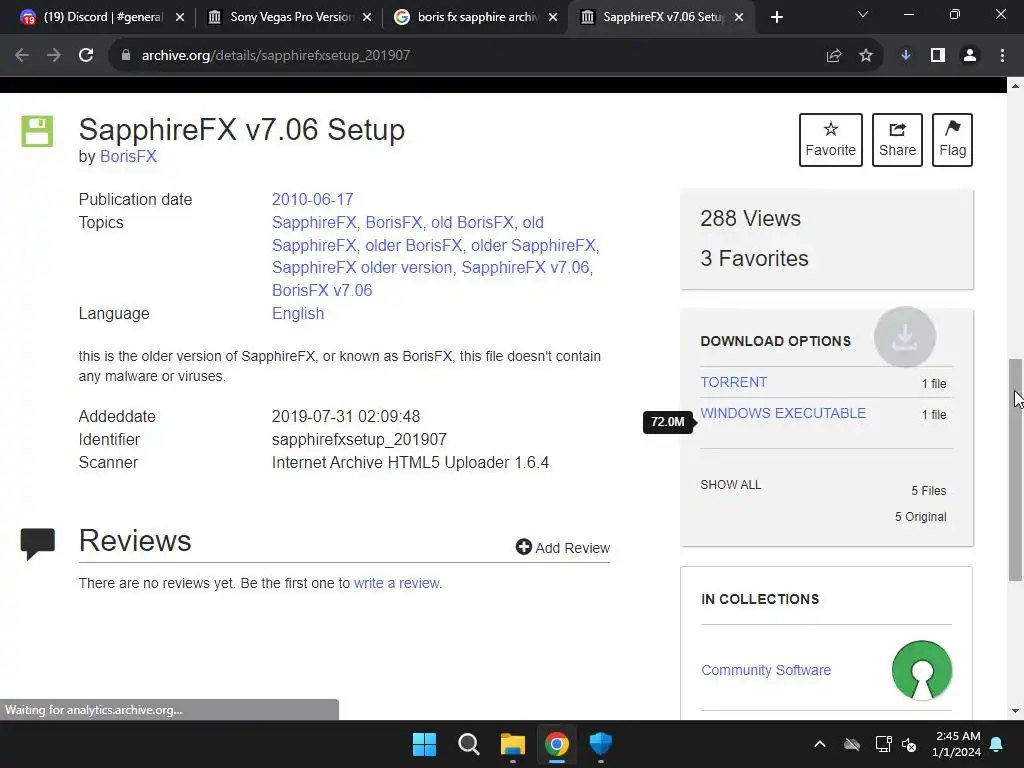Image resolution: width=1024 pixels, height=768 pixels.
Task: Open Community Software collection logo
Action: click(921, 670)
